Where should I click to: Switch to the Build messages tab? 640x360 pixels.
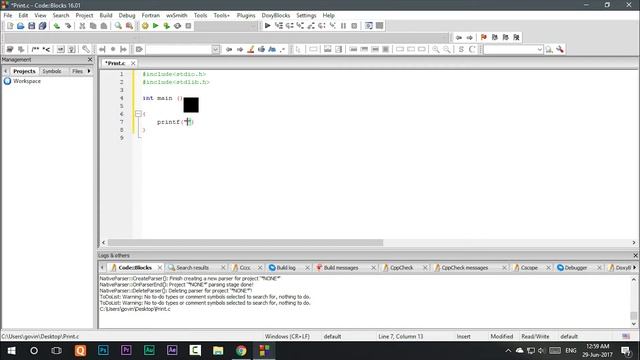341,268
